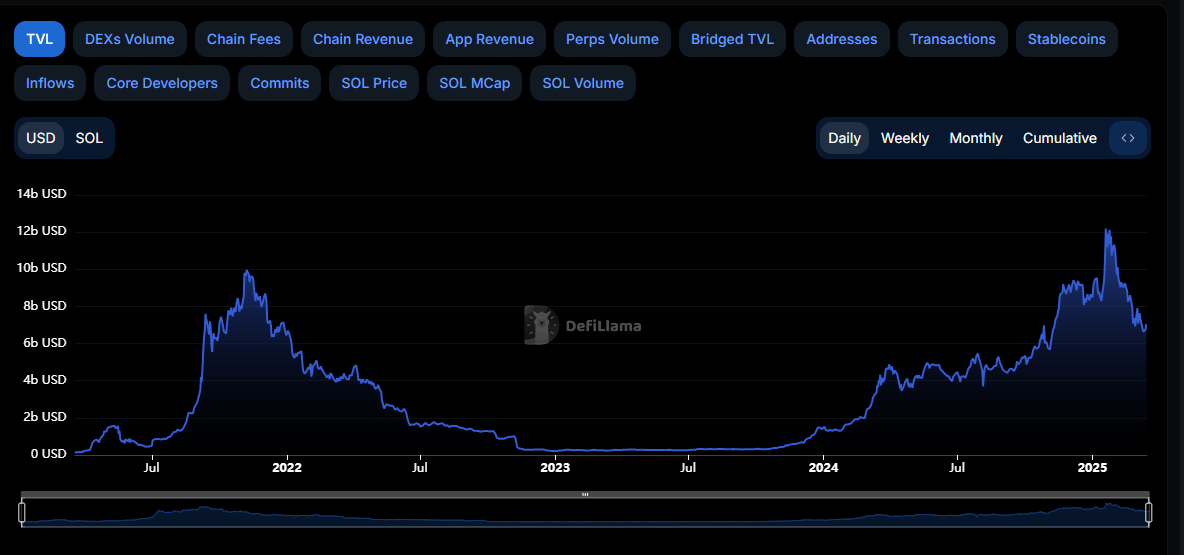This screenshot has height=555, width=1184.
Task: Select the TVL metric chip
Action: [39, 39]
